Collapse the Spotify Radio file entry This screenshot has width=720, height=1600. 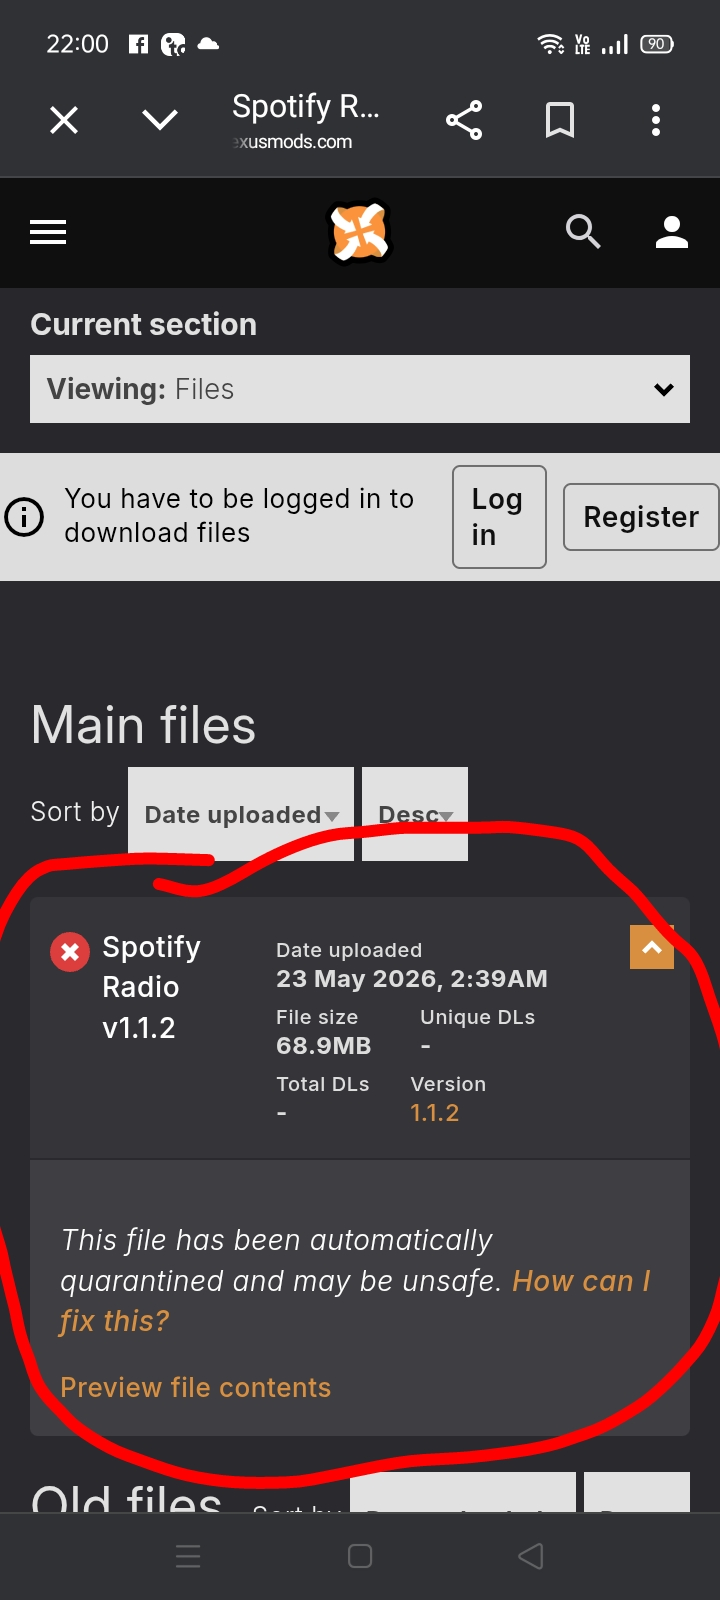click(652, 947)
